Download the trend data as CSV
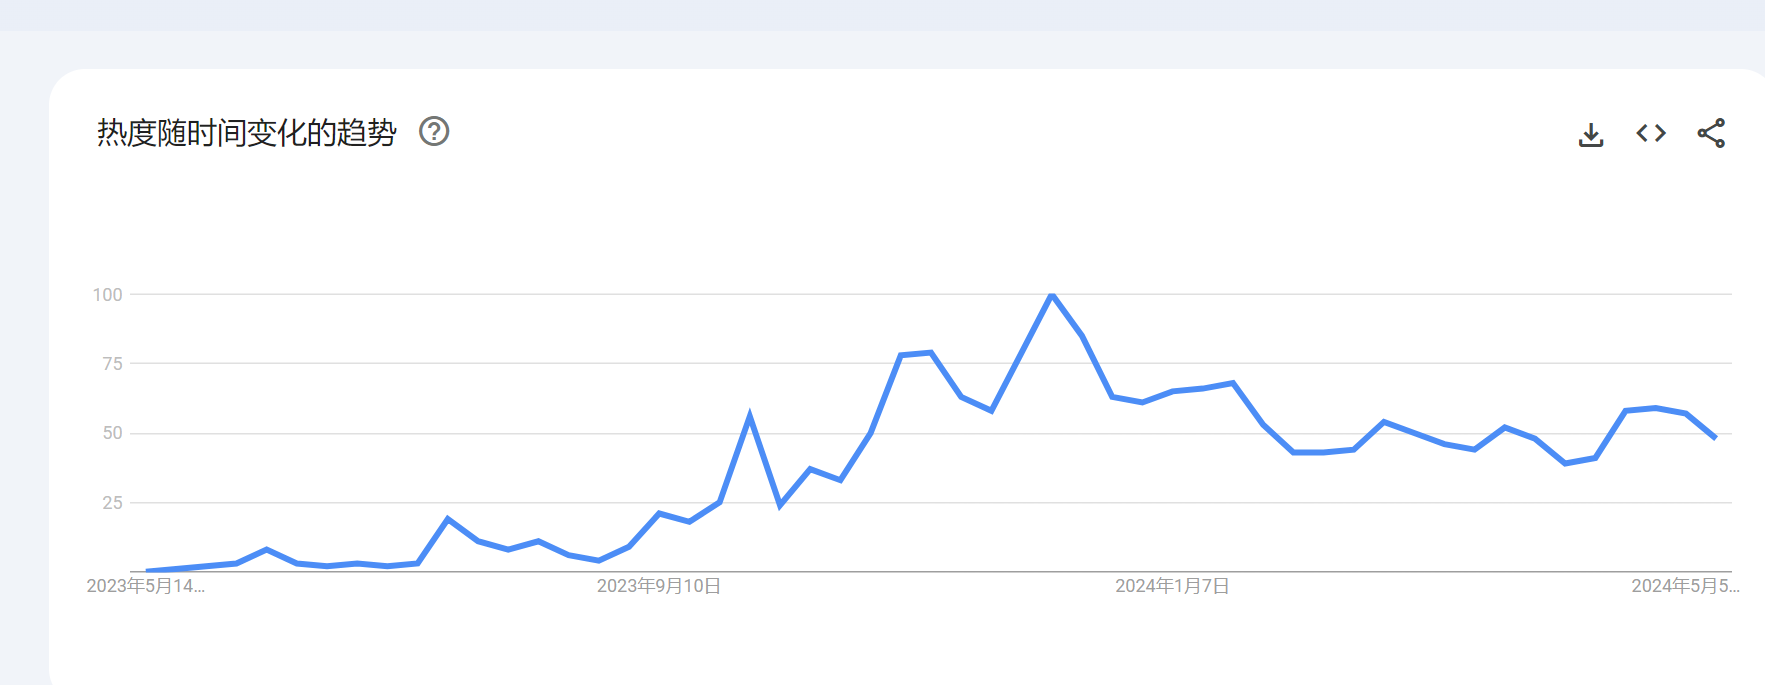The image size is (1765, 685). coord(1591,134)
